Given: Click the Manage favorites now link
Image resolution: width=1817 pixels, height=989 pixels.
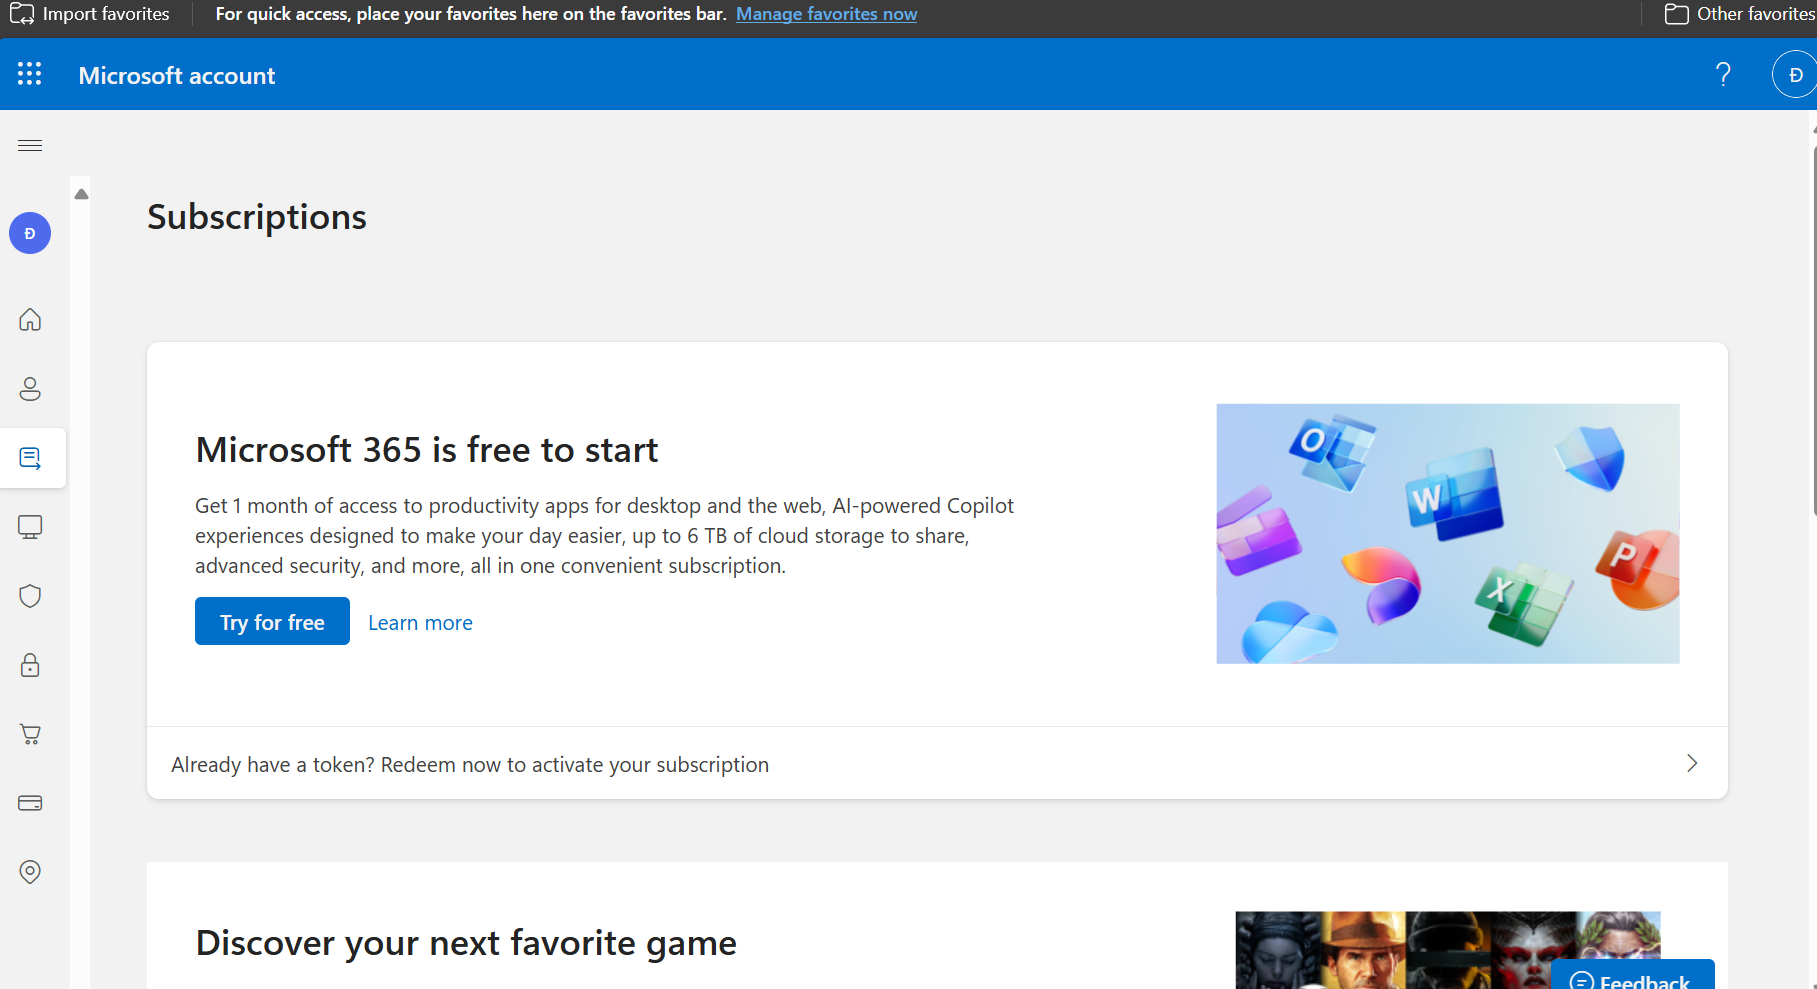Looking at the screenshot, I should point(826,14).
